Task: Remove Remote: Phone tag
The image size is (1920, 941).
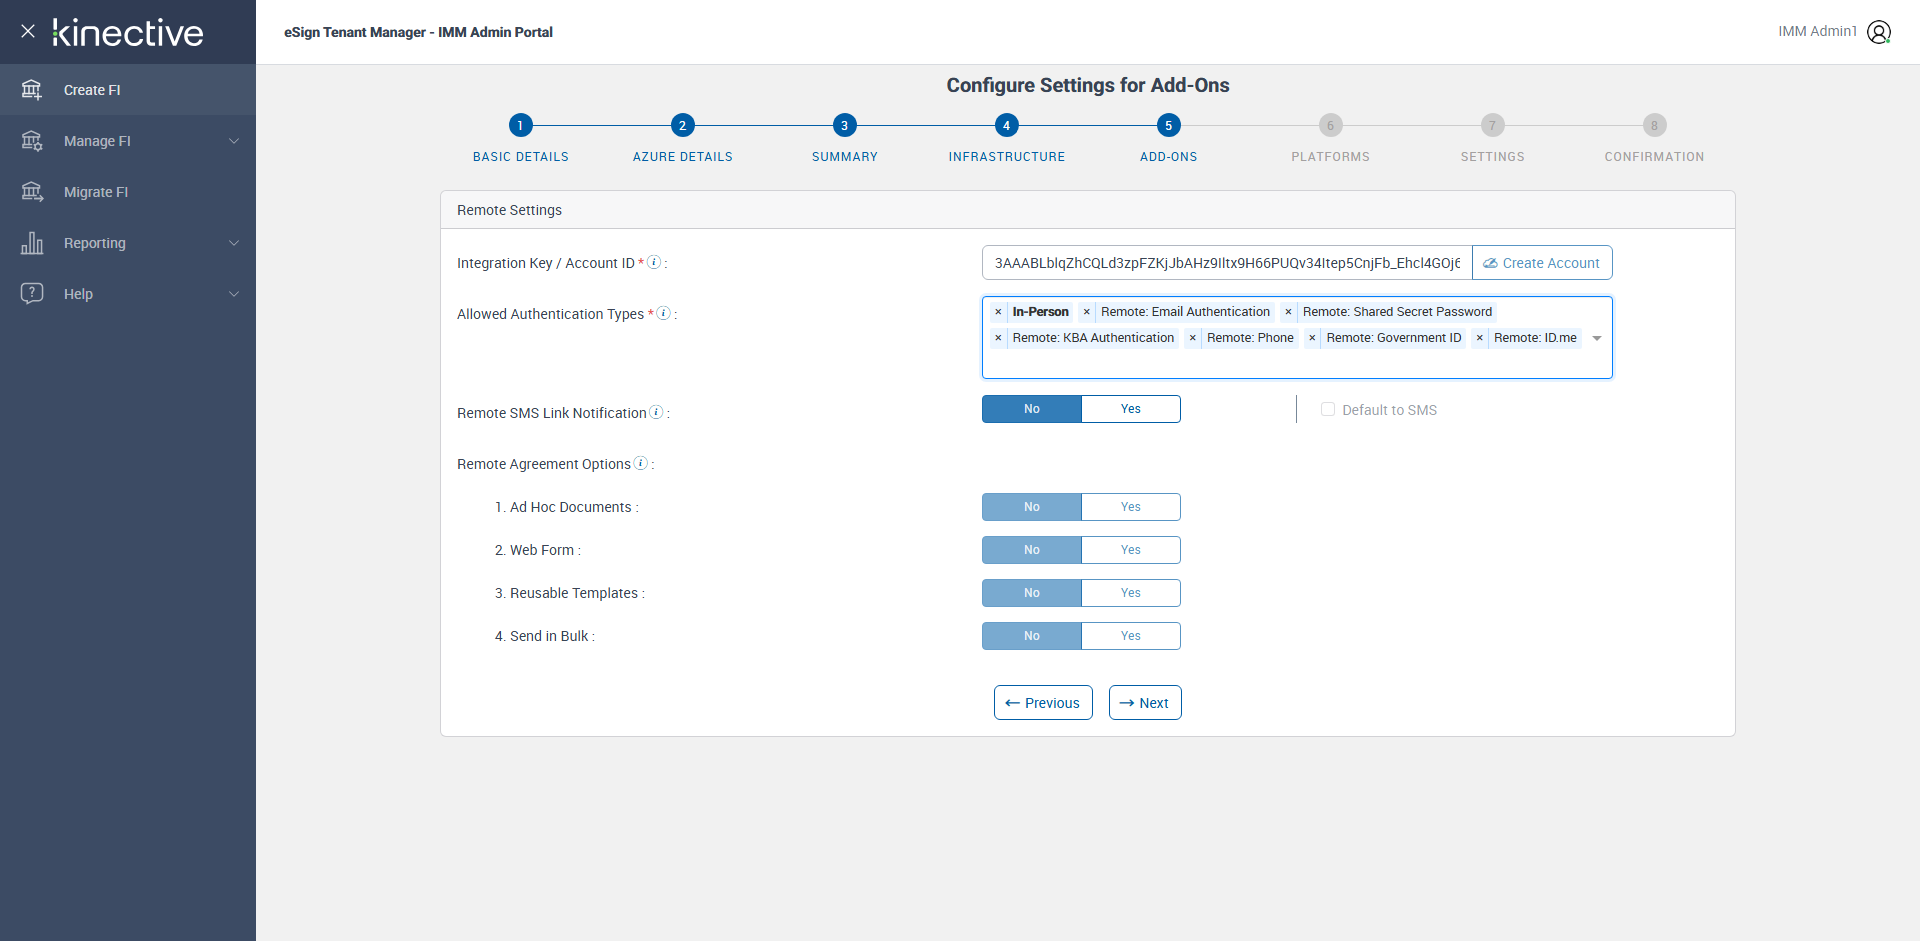Action: tap(1192, 338)
